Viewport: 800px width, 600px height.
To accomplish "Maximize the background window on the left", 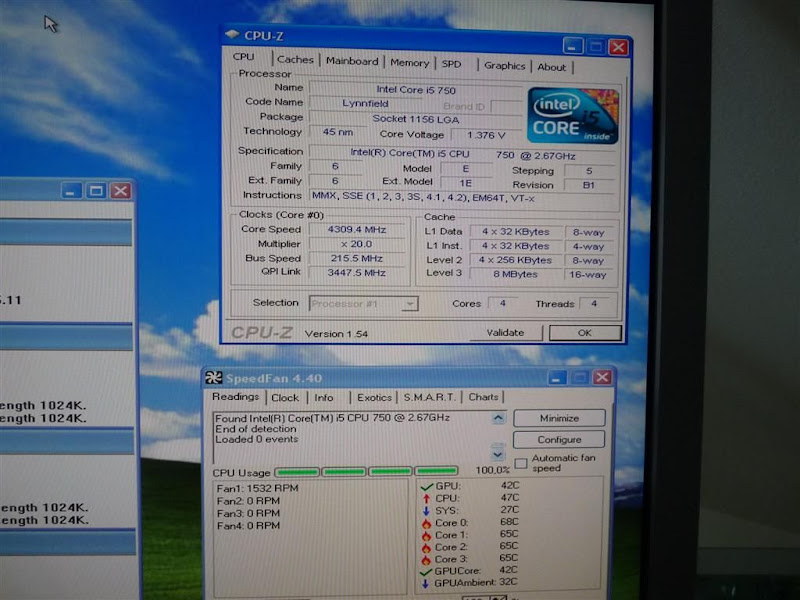I will [x=95, y=191].
